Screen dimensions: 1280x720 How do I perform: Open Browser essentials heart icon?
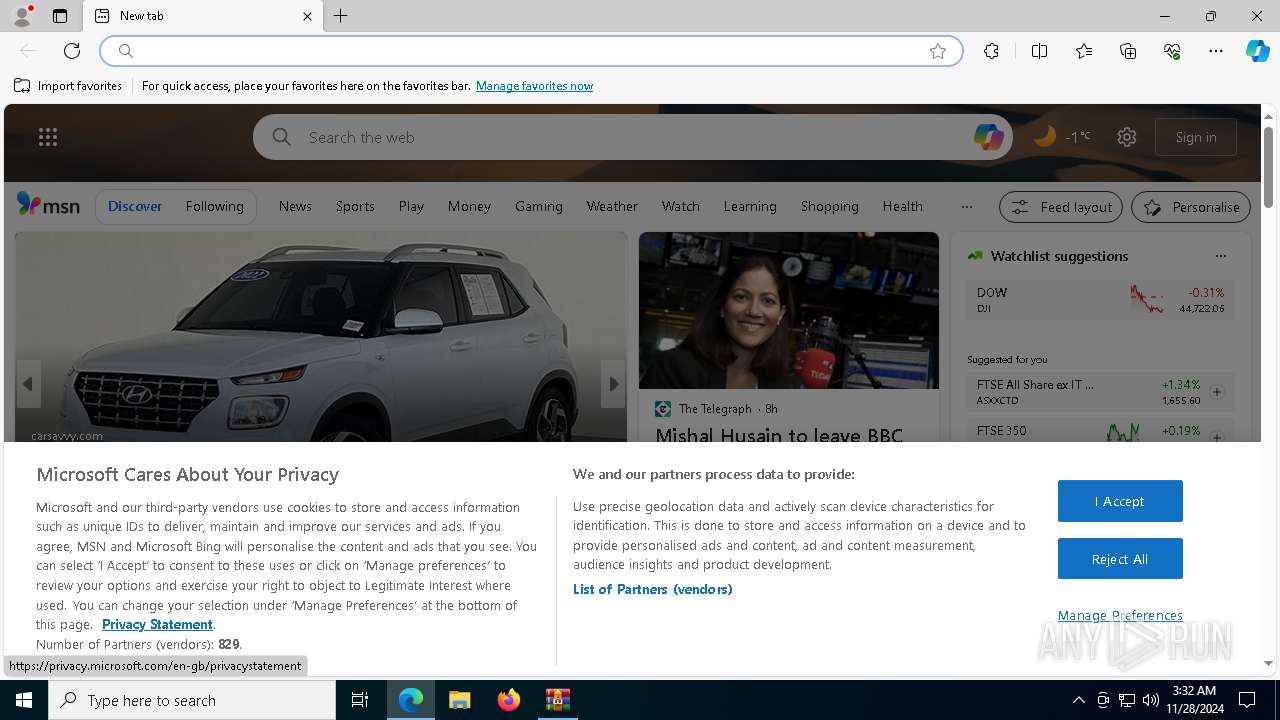click(x=1172, y=51)
